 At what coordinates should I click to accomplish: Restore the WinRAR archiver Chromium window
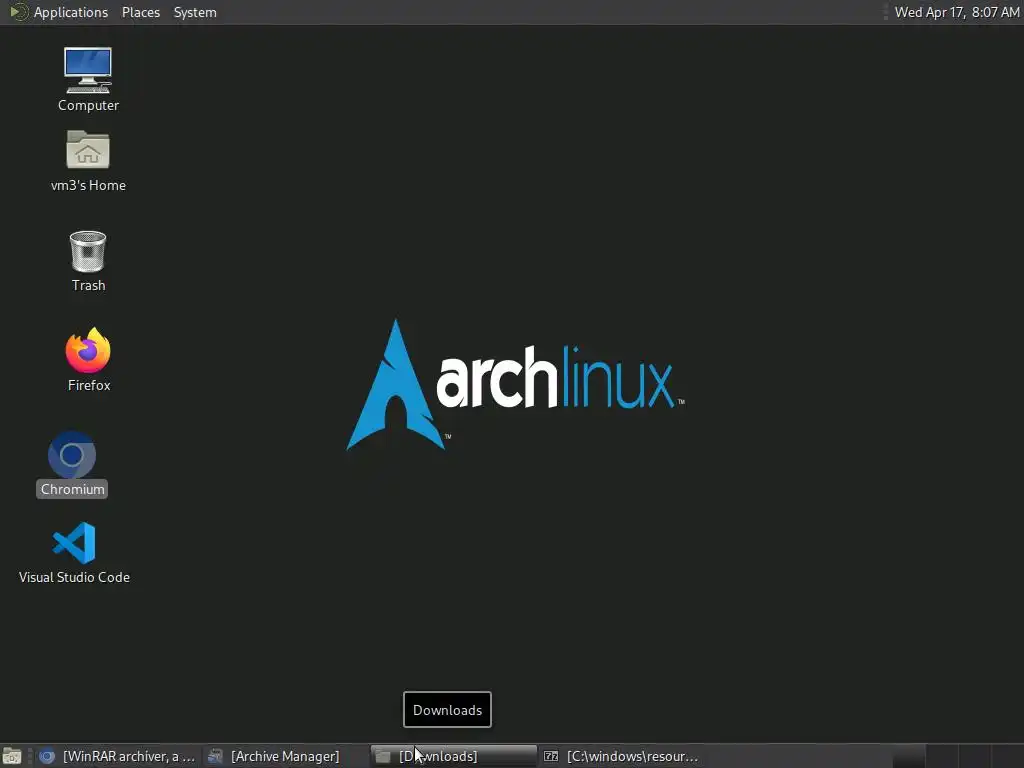click(117, 756)
